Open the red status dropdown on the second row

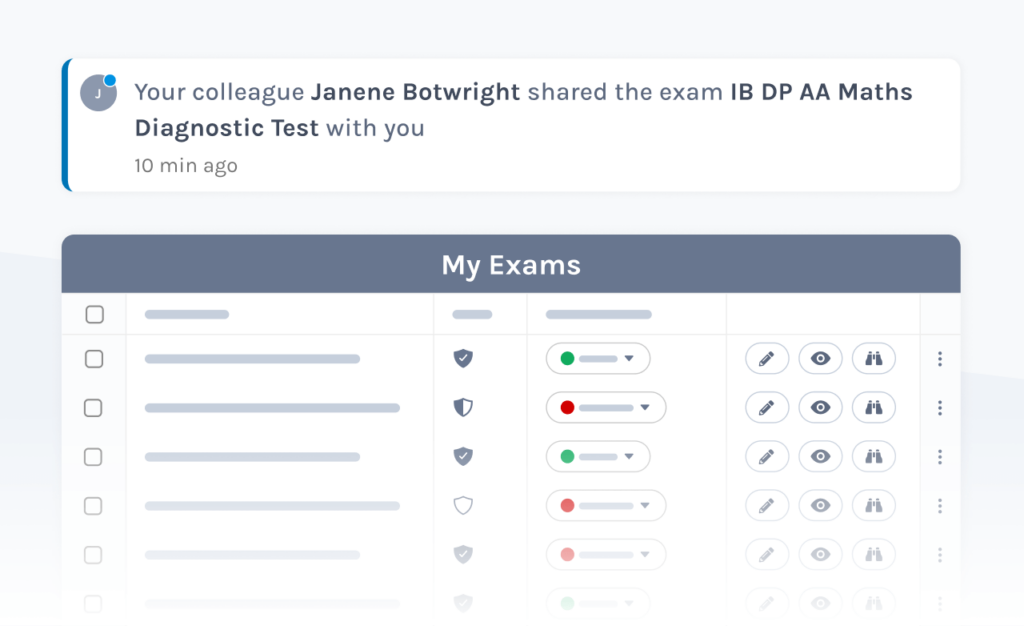coord(606,407)
